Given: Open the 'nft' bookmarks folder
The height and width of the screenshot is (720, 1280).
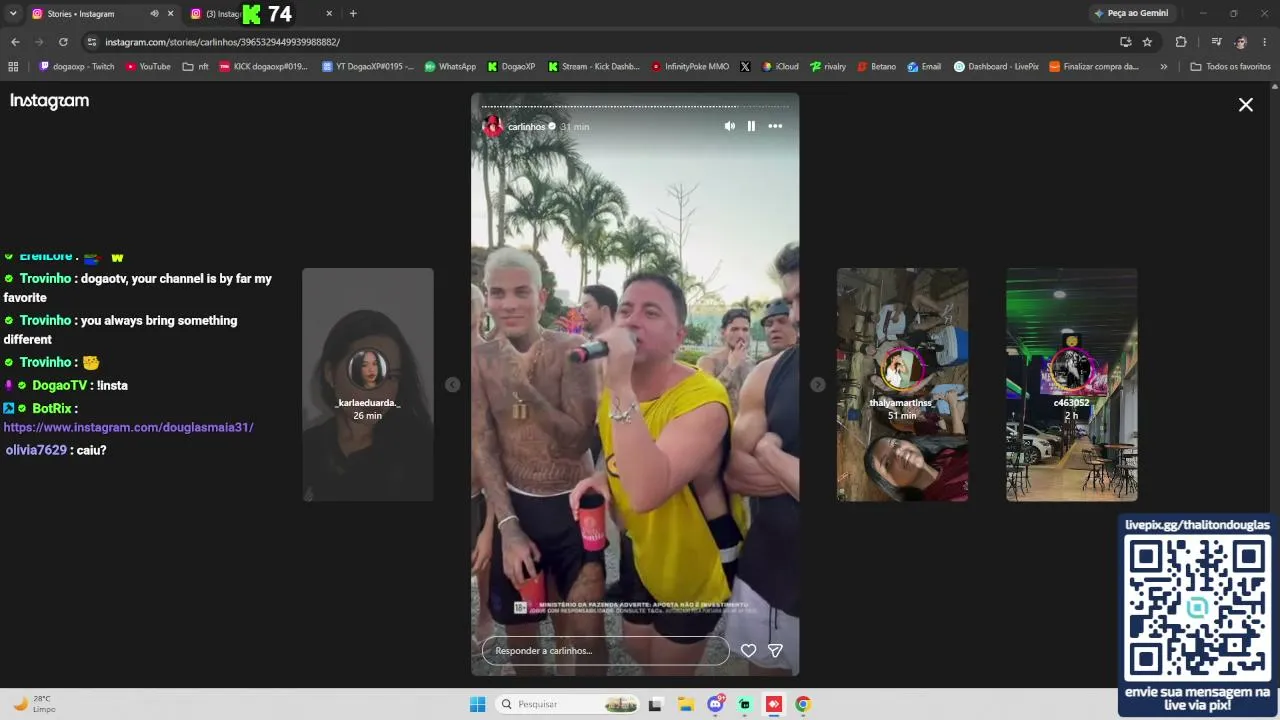Looking at the screenshot, I should [196, 67].
